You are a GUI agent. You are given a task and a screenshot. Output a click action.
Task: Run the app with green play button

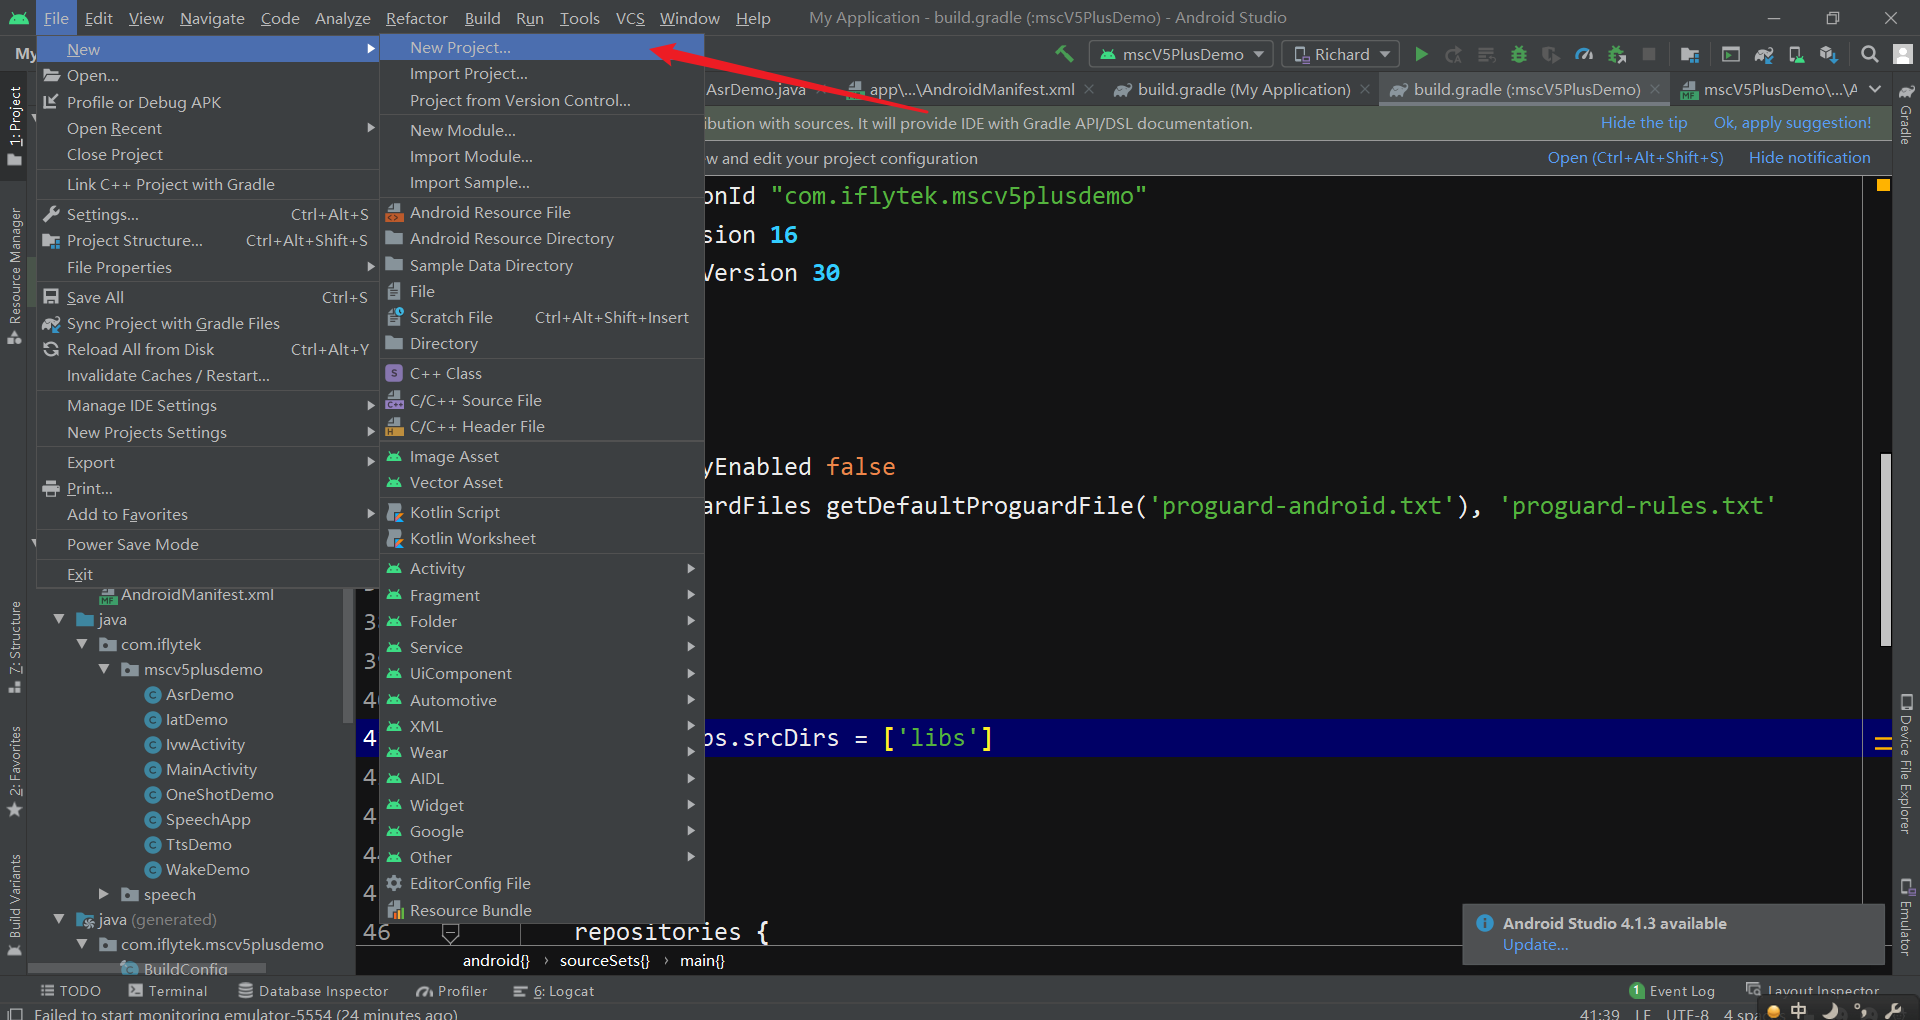coord(1421,54)
